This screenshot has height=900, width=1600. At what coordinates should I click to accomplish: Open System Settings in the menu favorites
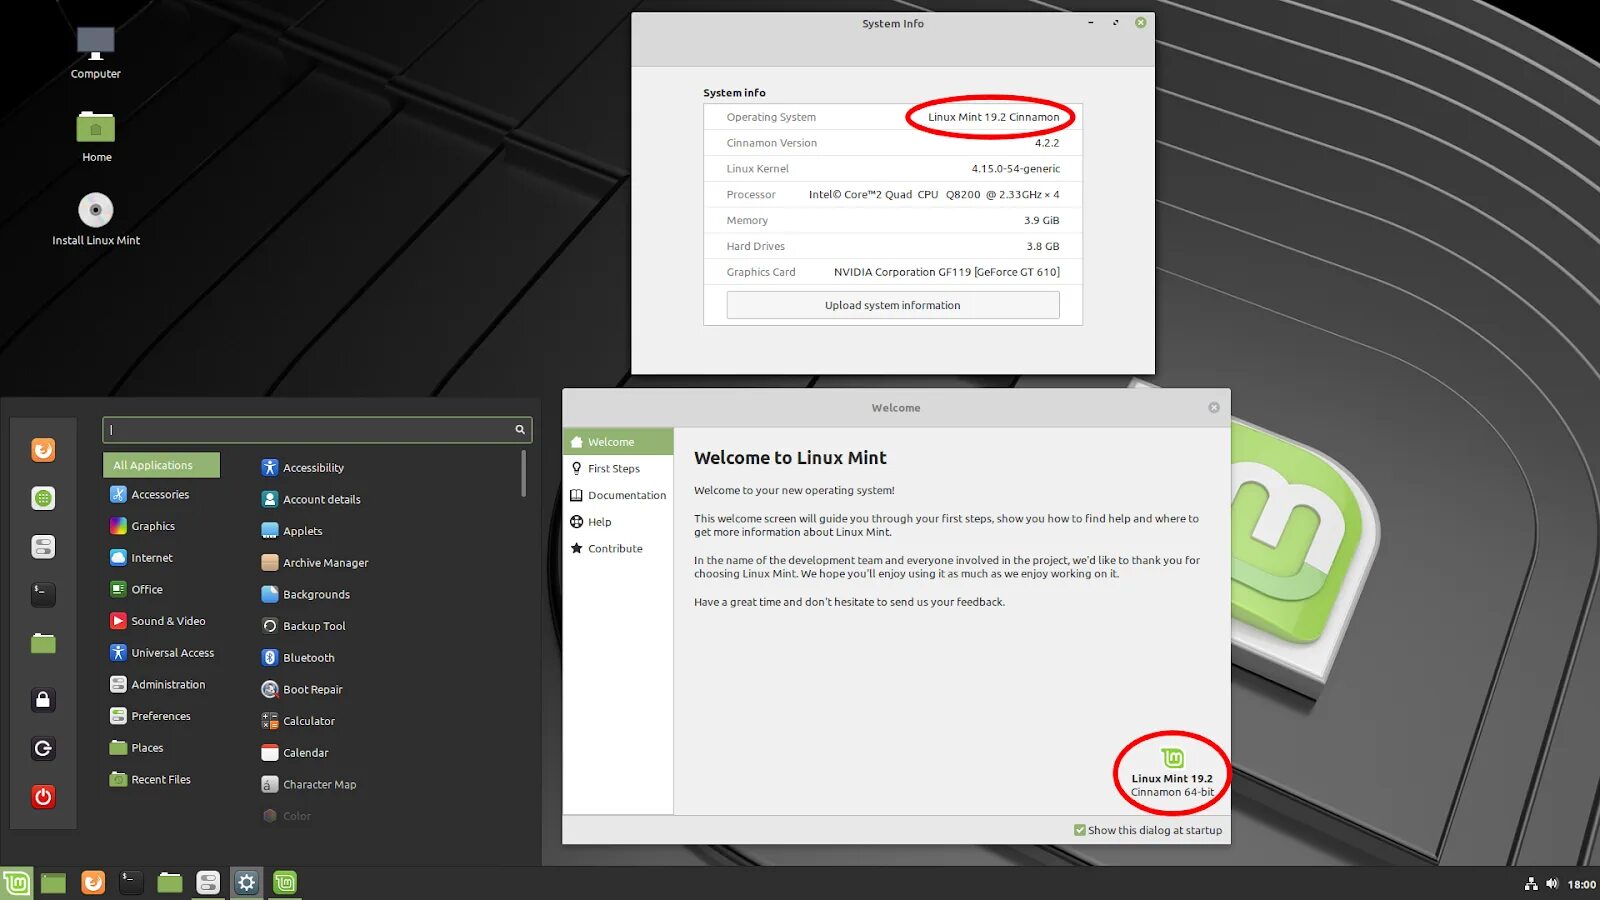point(43,547)
